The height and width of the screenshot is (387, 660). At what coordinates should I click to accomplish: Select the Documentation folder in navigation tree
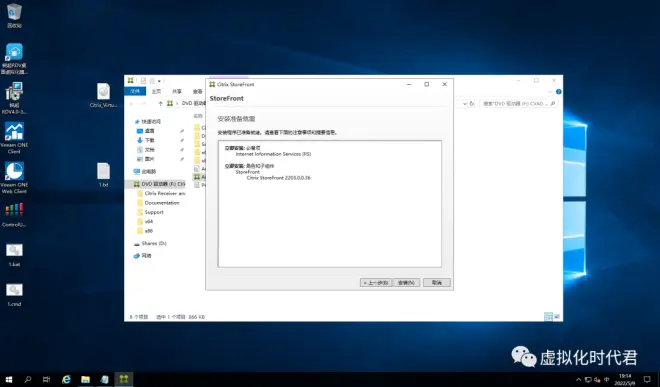162,203
